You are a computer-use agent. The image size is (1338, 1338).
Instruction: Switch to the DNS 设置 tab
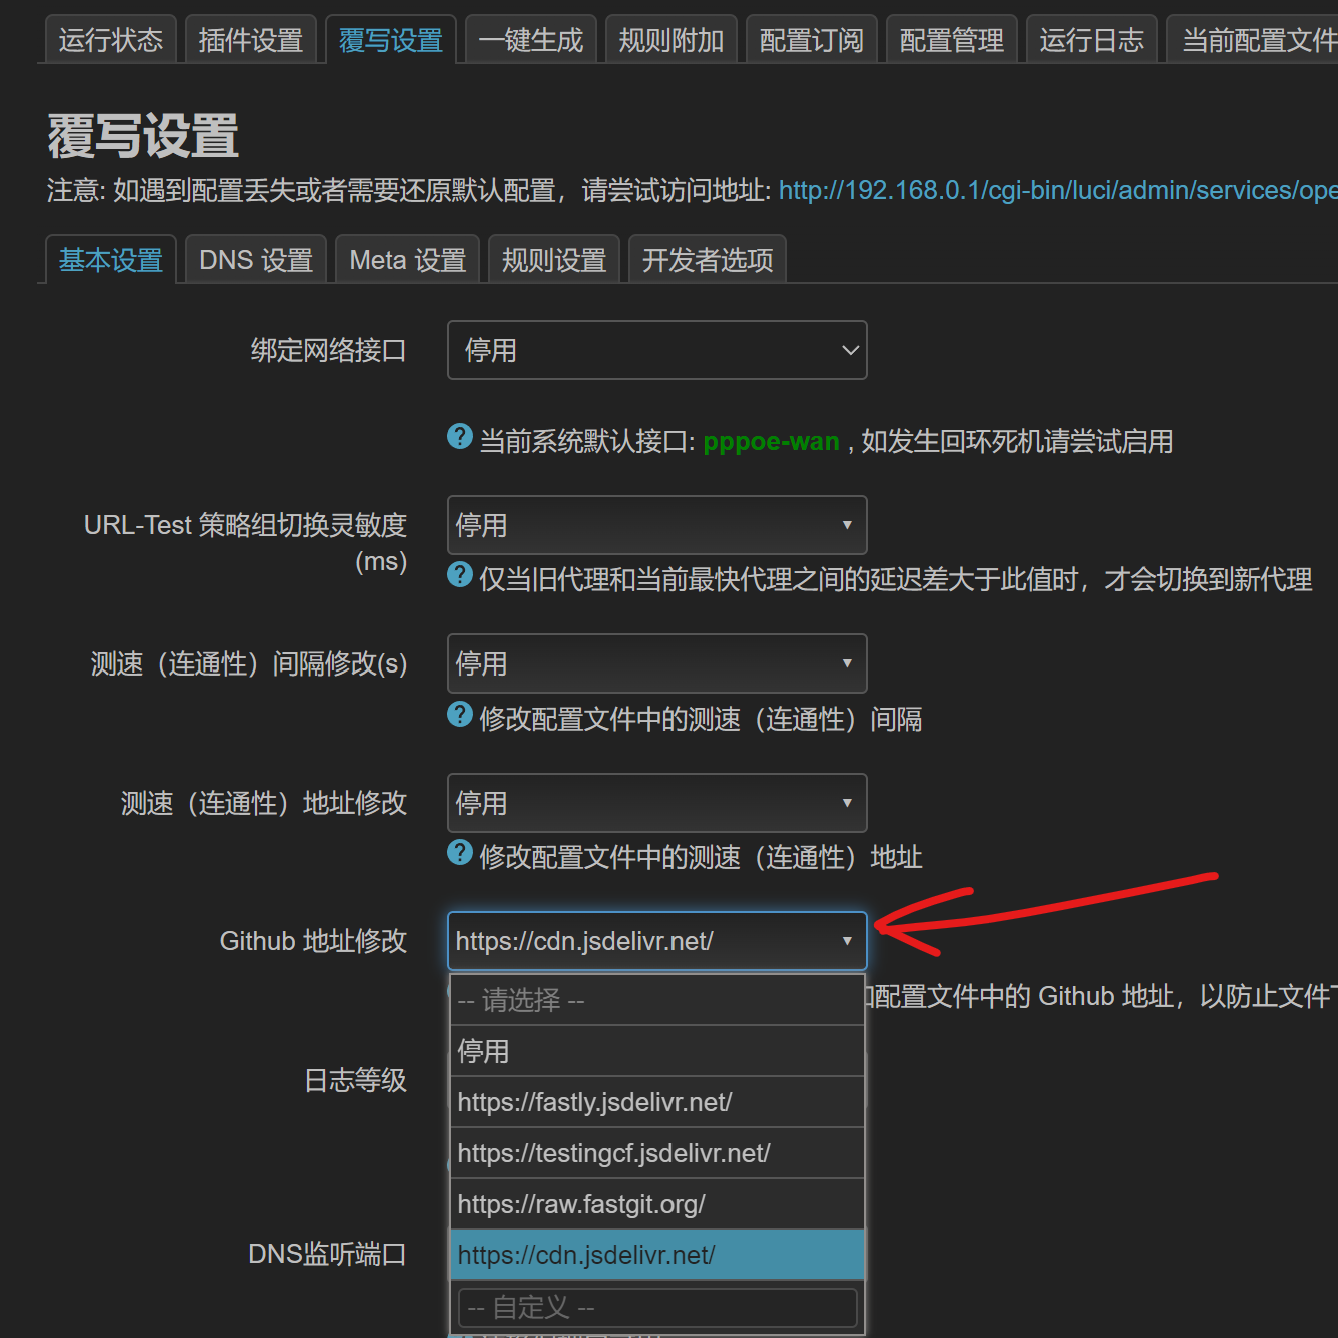point(256,260)
